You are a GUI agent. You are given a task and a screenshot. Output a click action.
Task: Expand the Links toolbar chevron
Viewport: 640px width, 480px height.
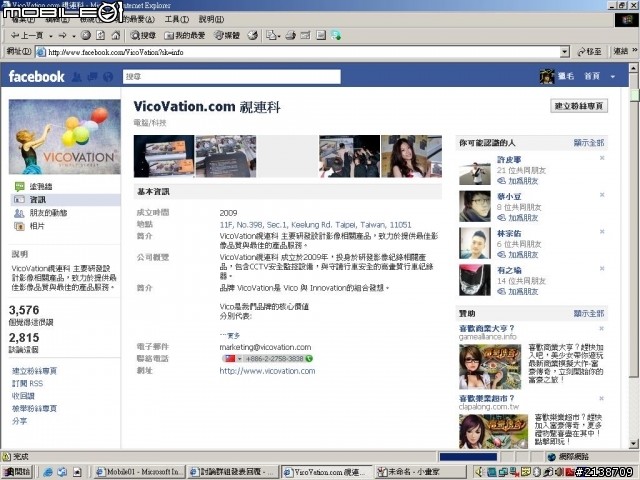tap(635, 50)
